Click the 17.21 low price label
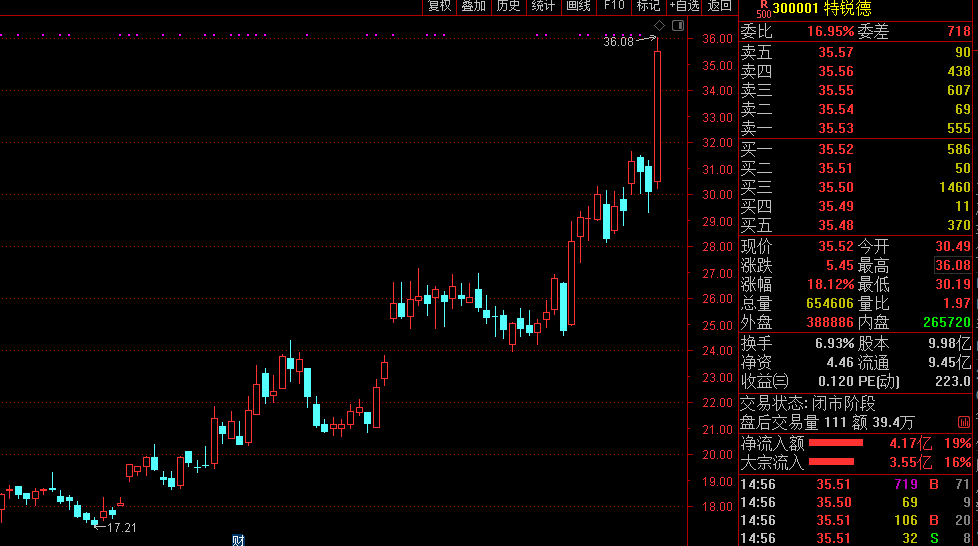Image resolution: width=978 pixels, height=546 pixels. 121,527
